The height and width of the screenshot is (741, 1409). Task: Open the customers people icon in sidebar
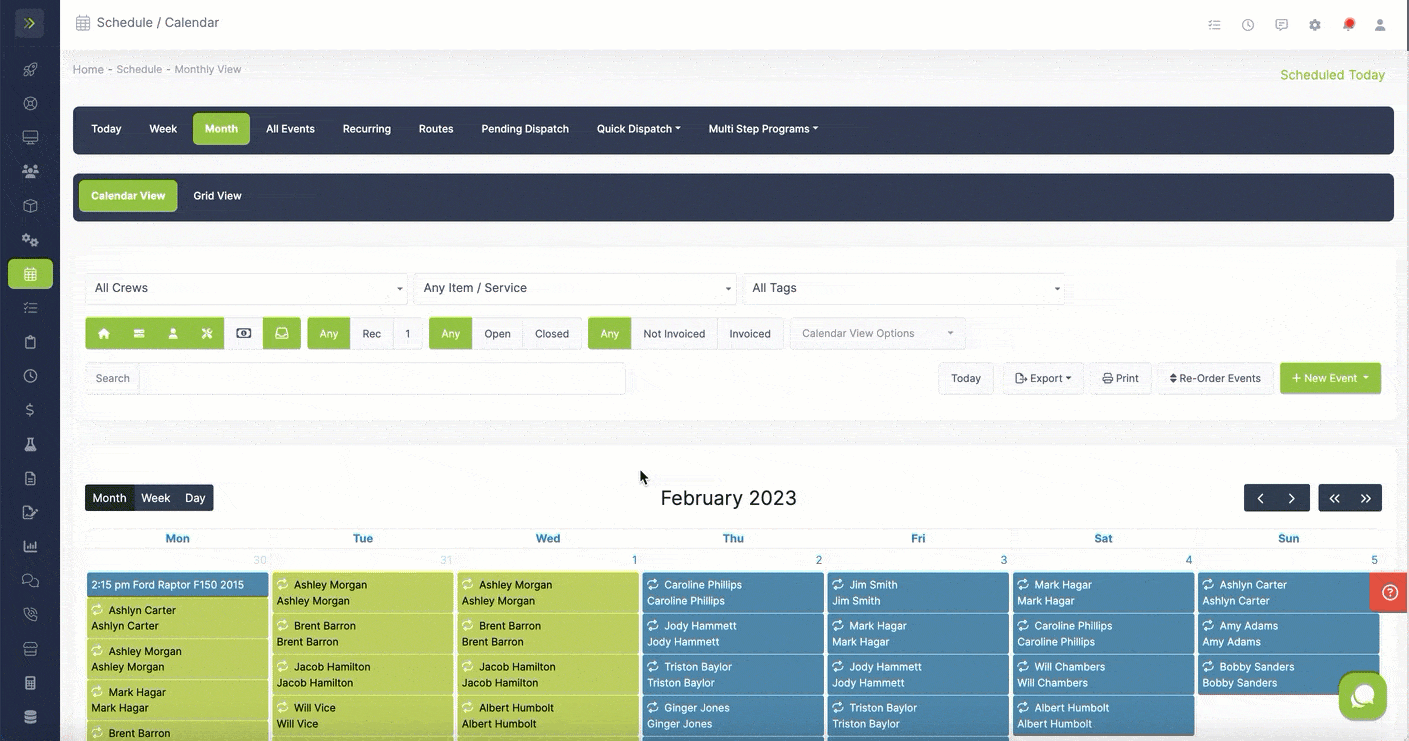click(30, 171)
